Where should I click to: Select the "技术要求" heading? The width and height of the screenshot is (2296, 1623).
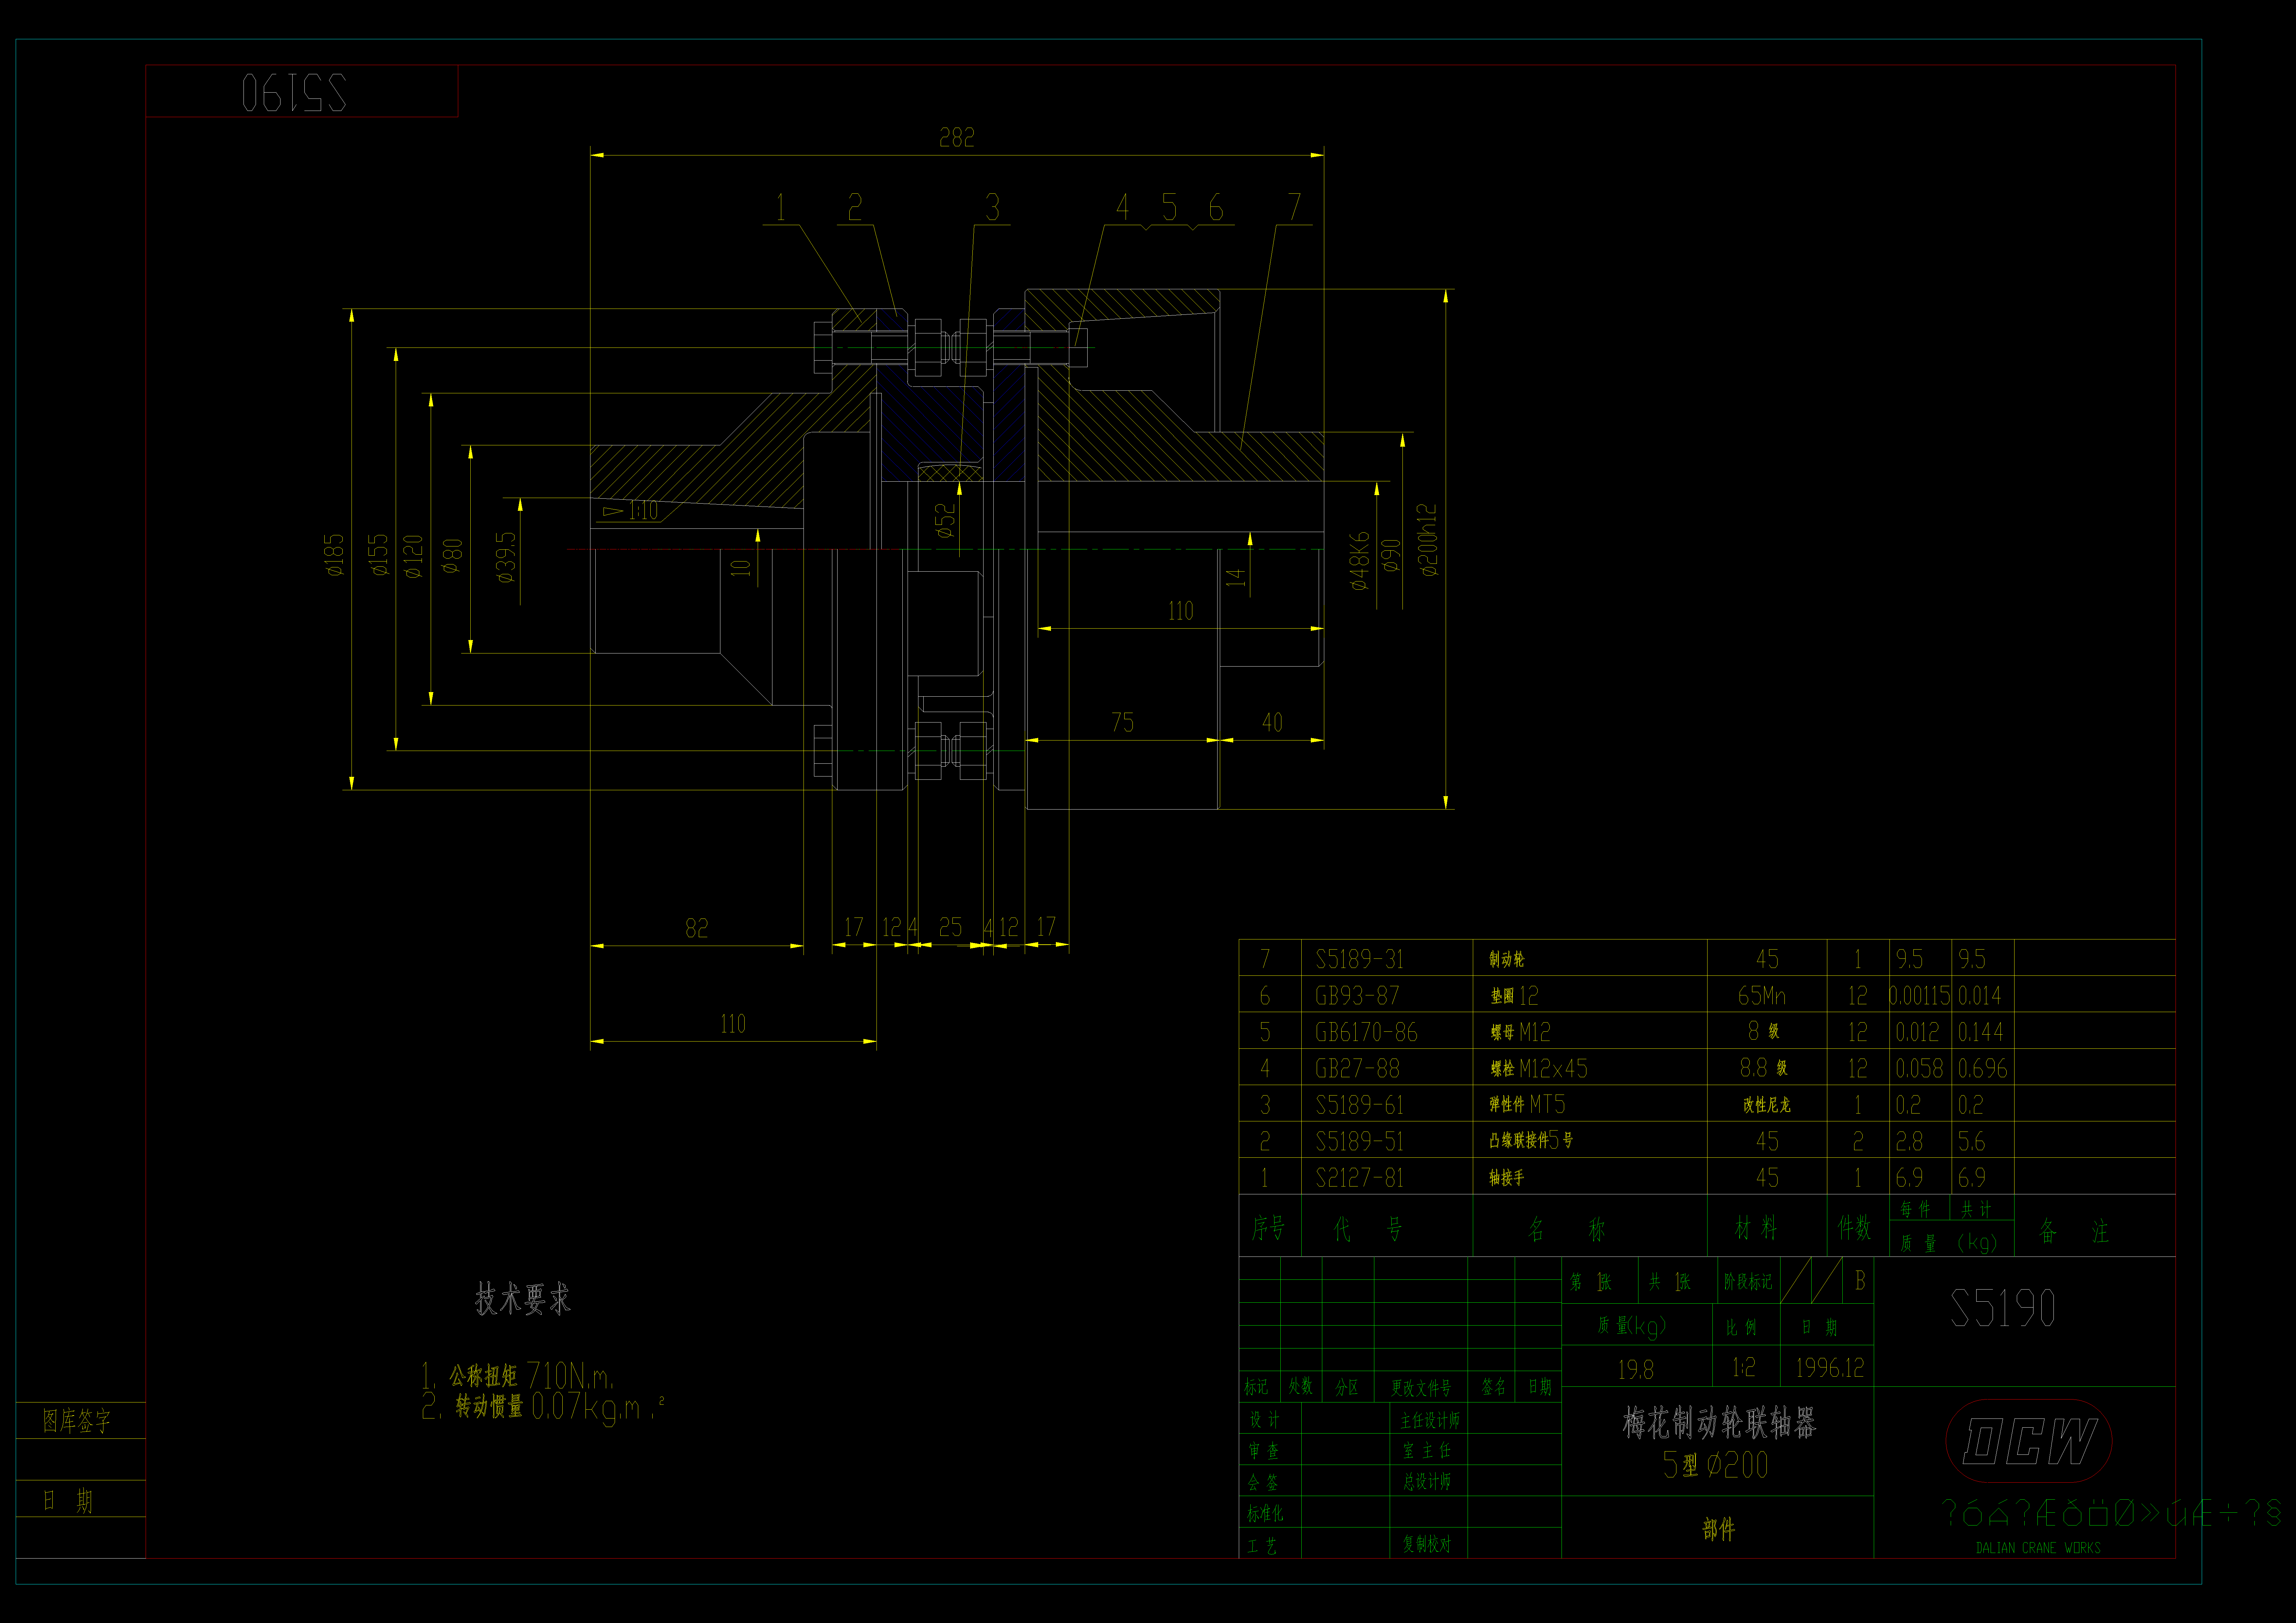(523, 1299)
